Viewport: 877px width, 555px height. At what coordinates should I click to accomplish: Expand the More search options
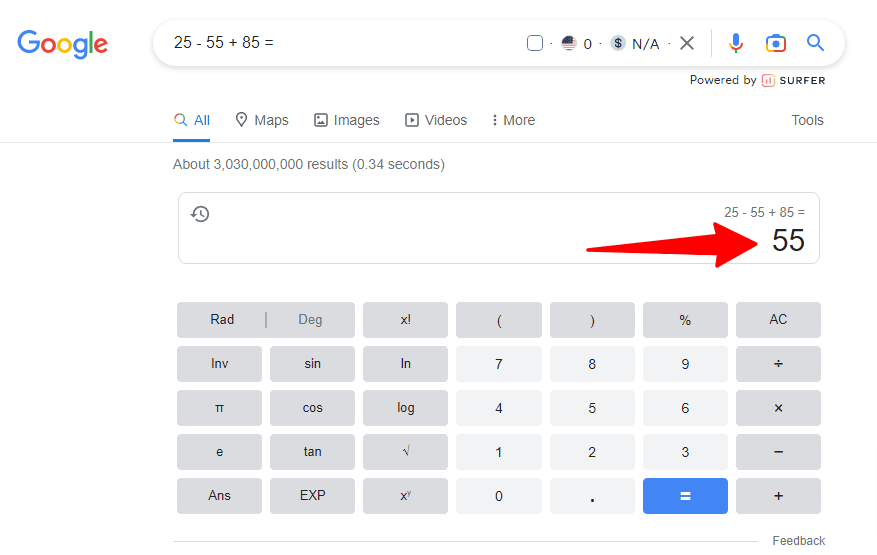[513, 120]
